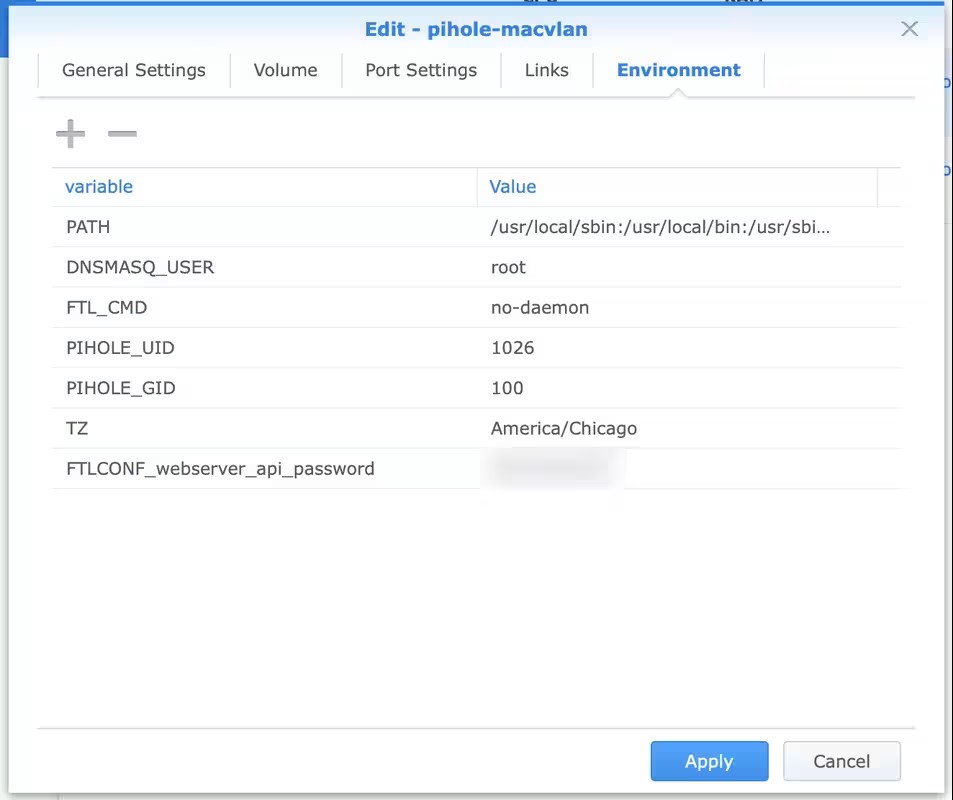Screen dimensions: 953x800
Task: Edit the DNSMASQ_USER value root
Action: click(x=508, y=268)
